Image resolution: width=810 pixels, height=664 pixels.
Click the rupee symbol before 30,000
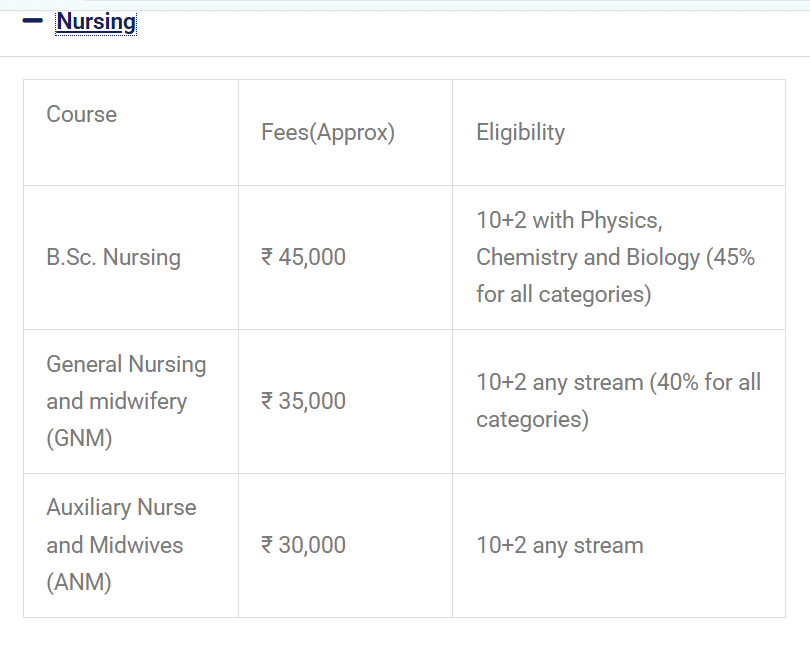click(x=267, y=545)
